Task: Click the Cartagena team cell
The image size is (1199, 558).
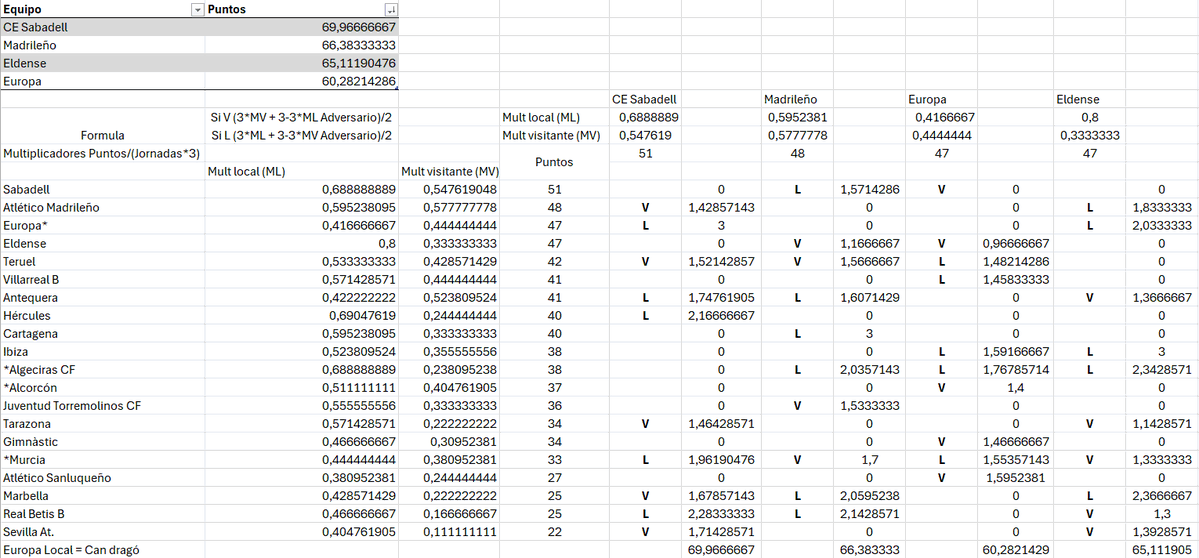Action: pyautogui.click(x=102, y=334)
